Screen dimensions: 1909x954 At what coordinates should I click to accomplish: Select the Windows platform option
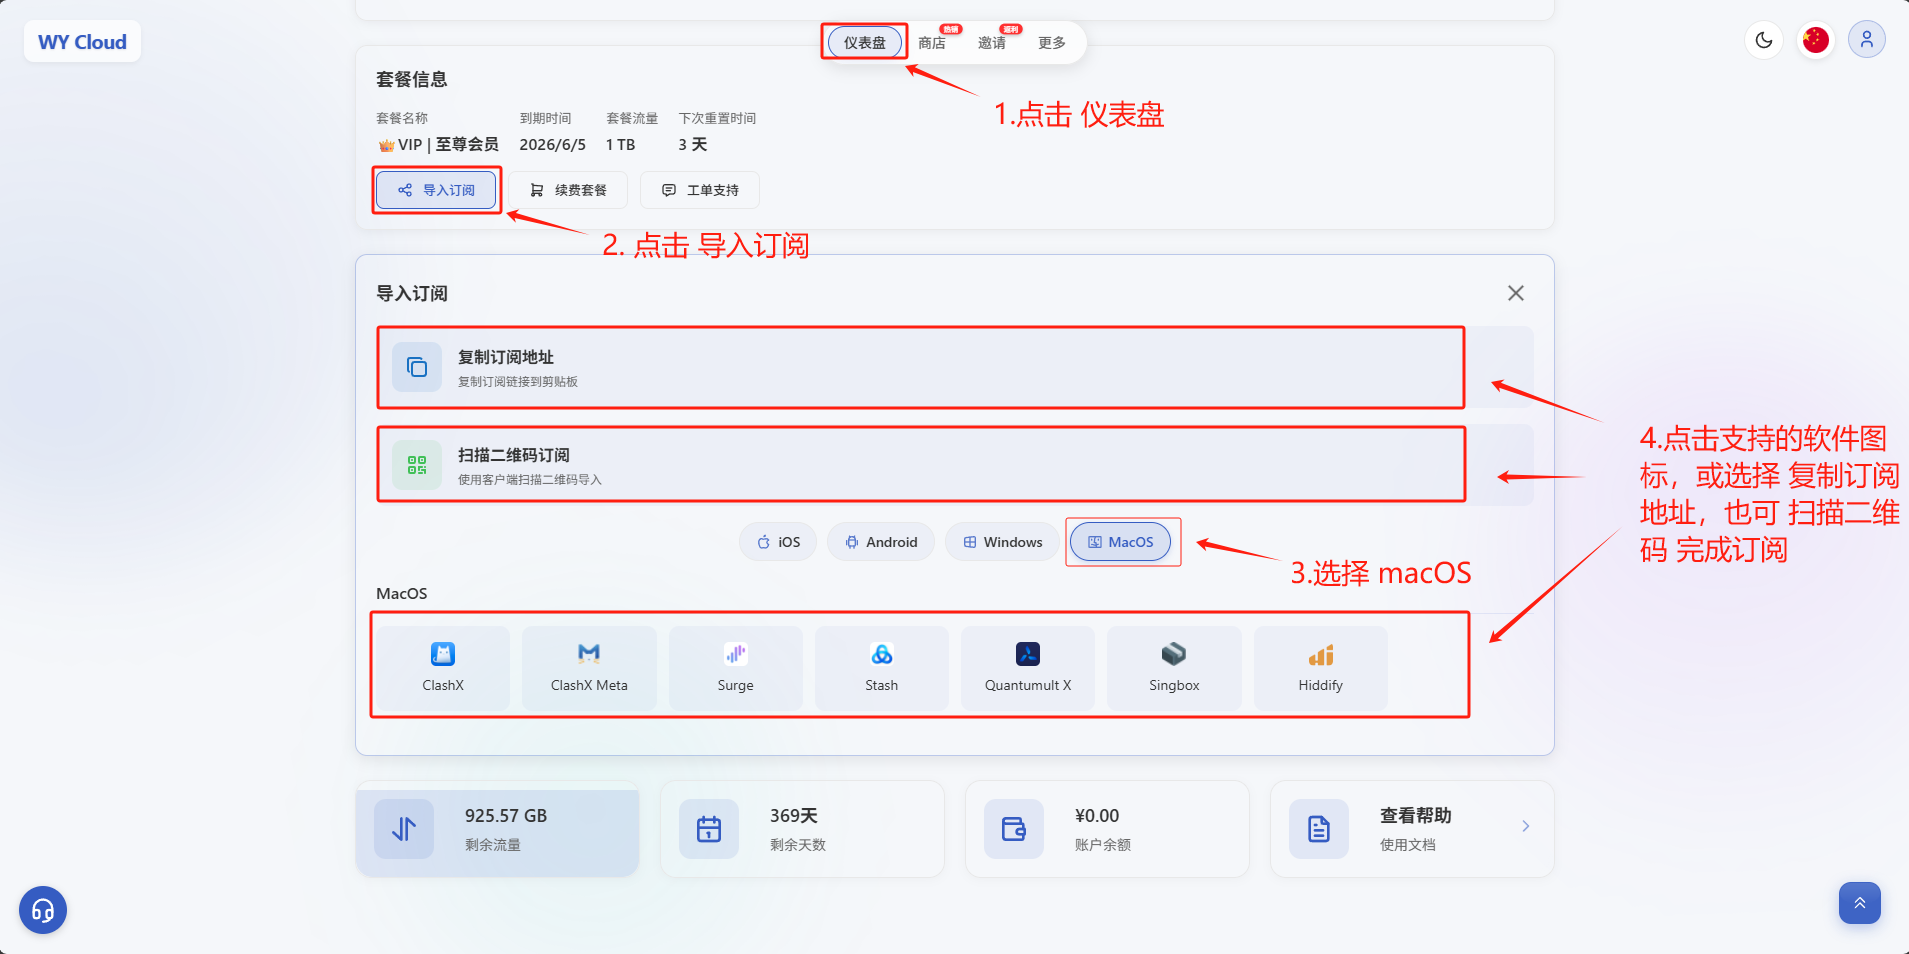(1002, 542)
